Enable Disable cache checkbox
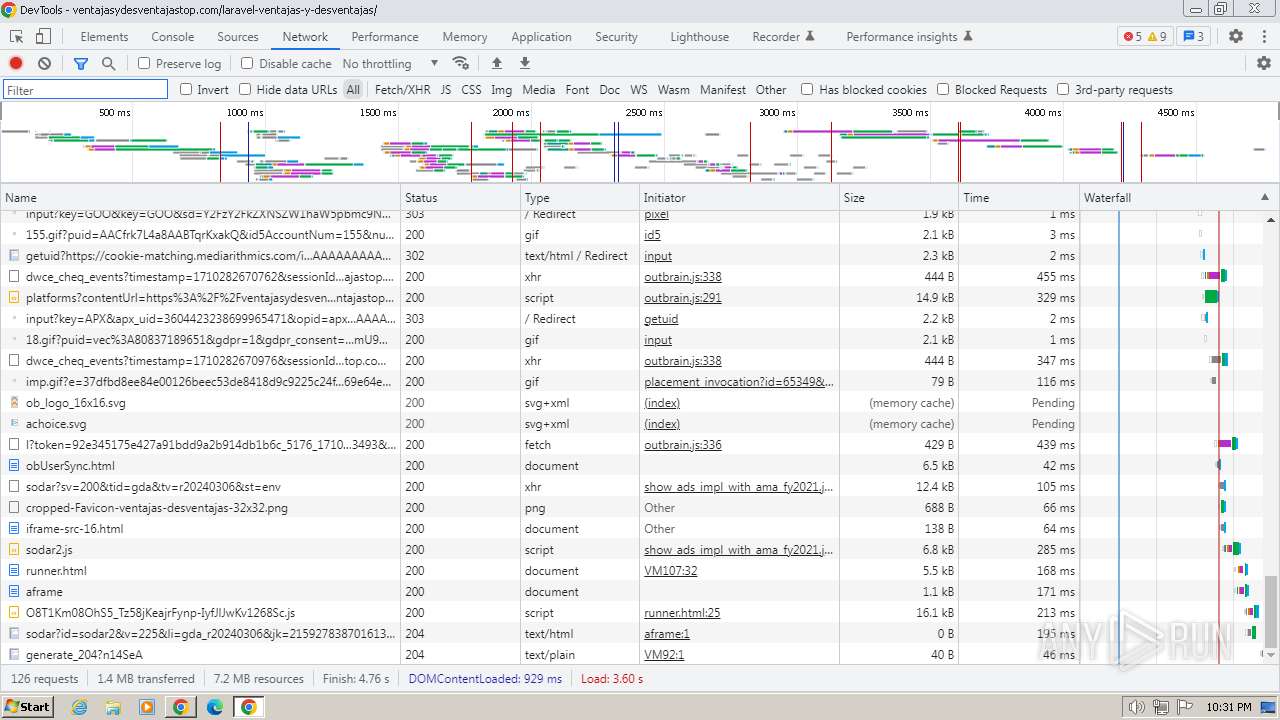Image resolution: width=1280 pixels, height=720 pixels. pyautogui.click(x=247, y=63)
